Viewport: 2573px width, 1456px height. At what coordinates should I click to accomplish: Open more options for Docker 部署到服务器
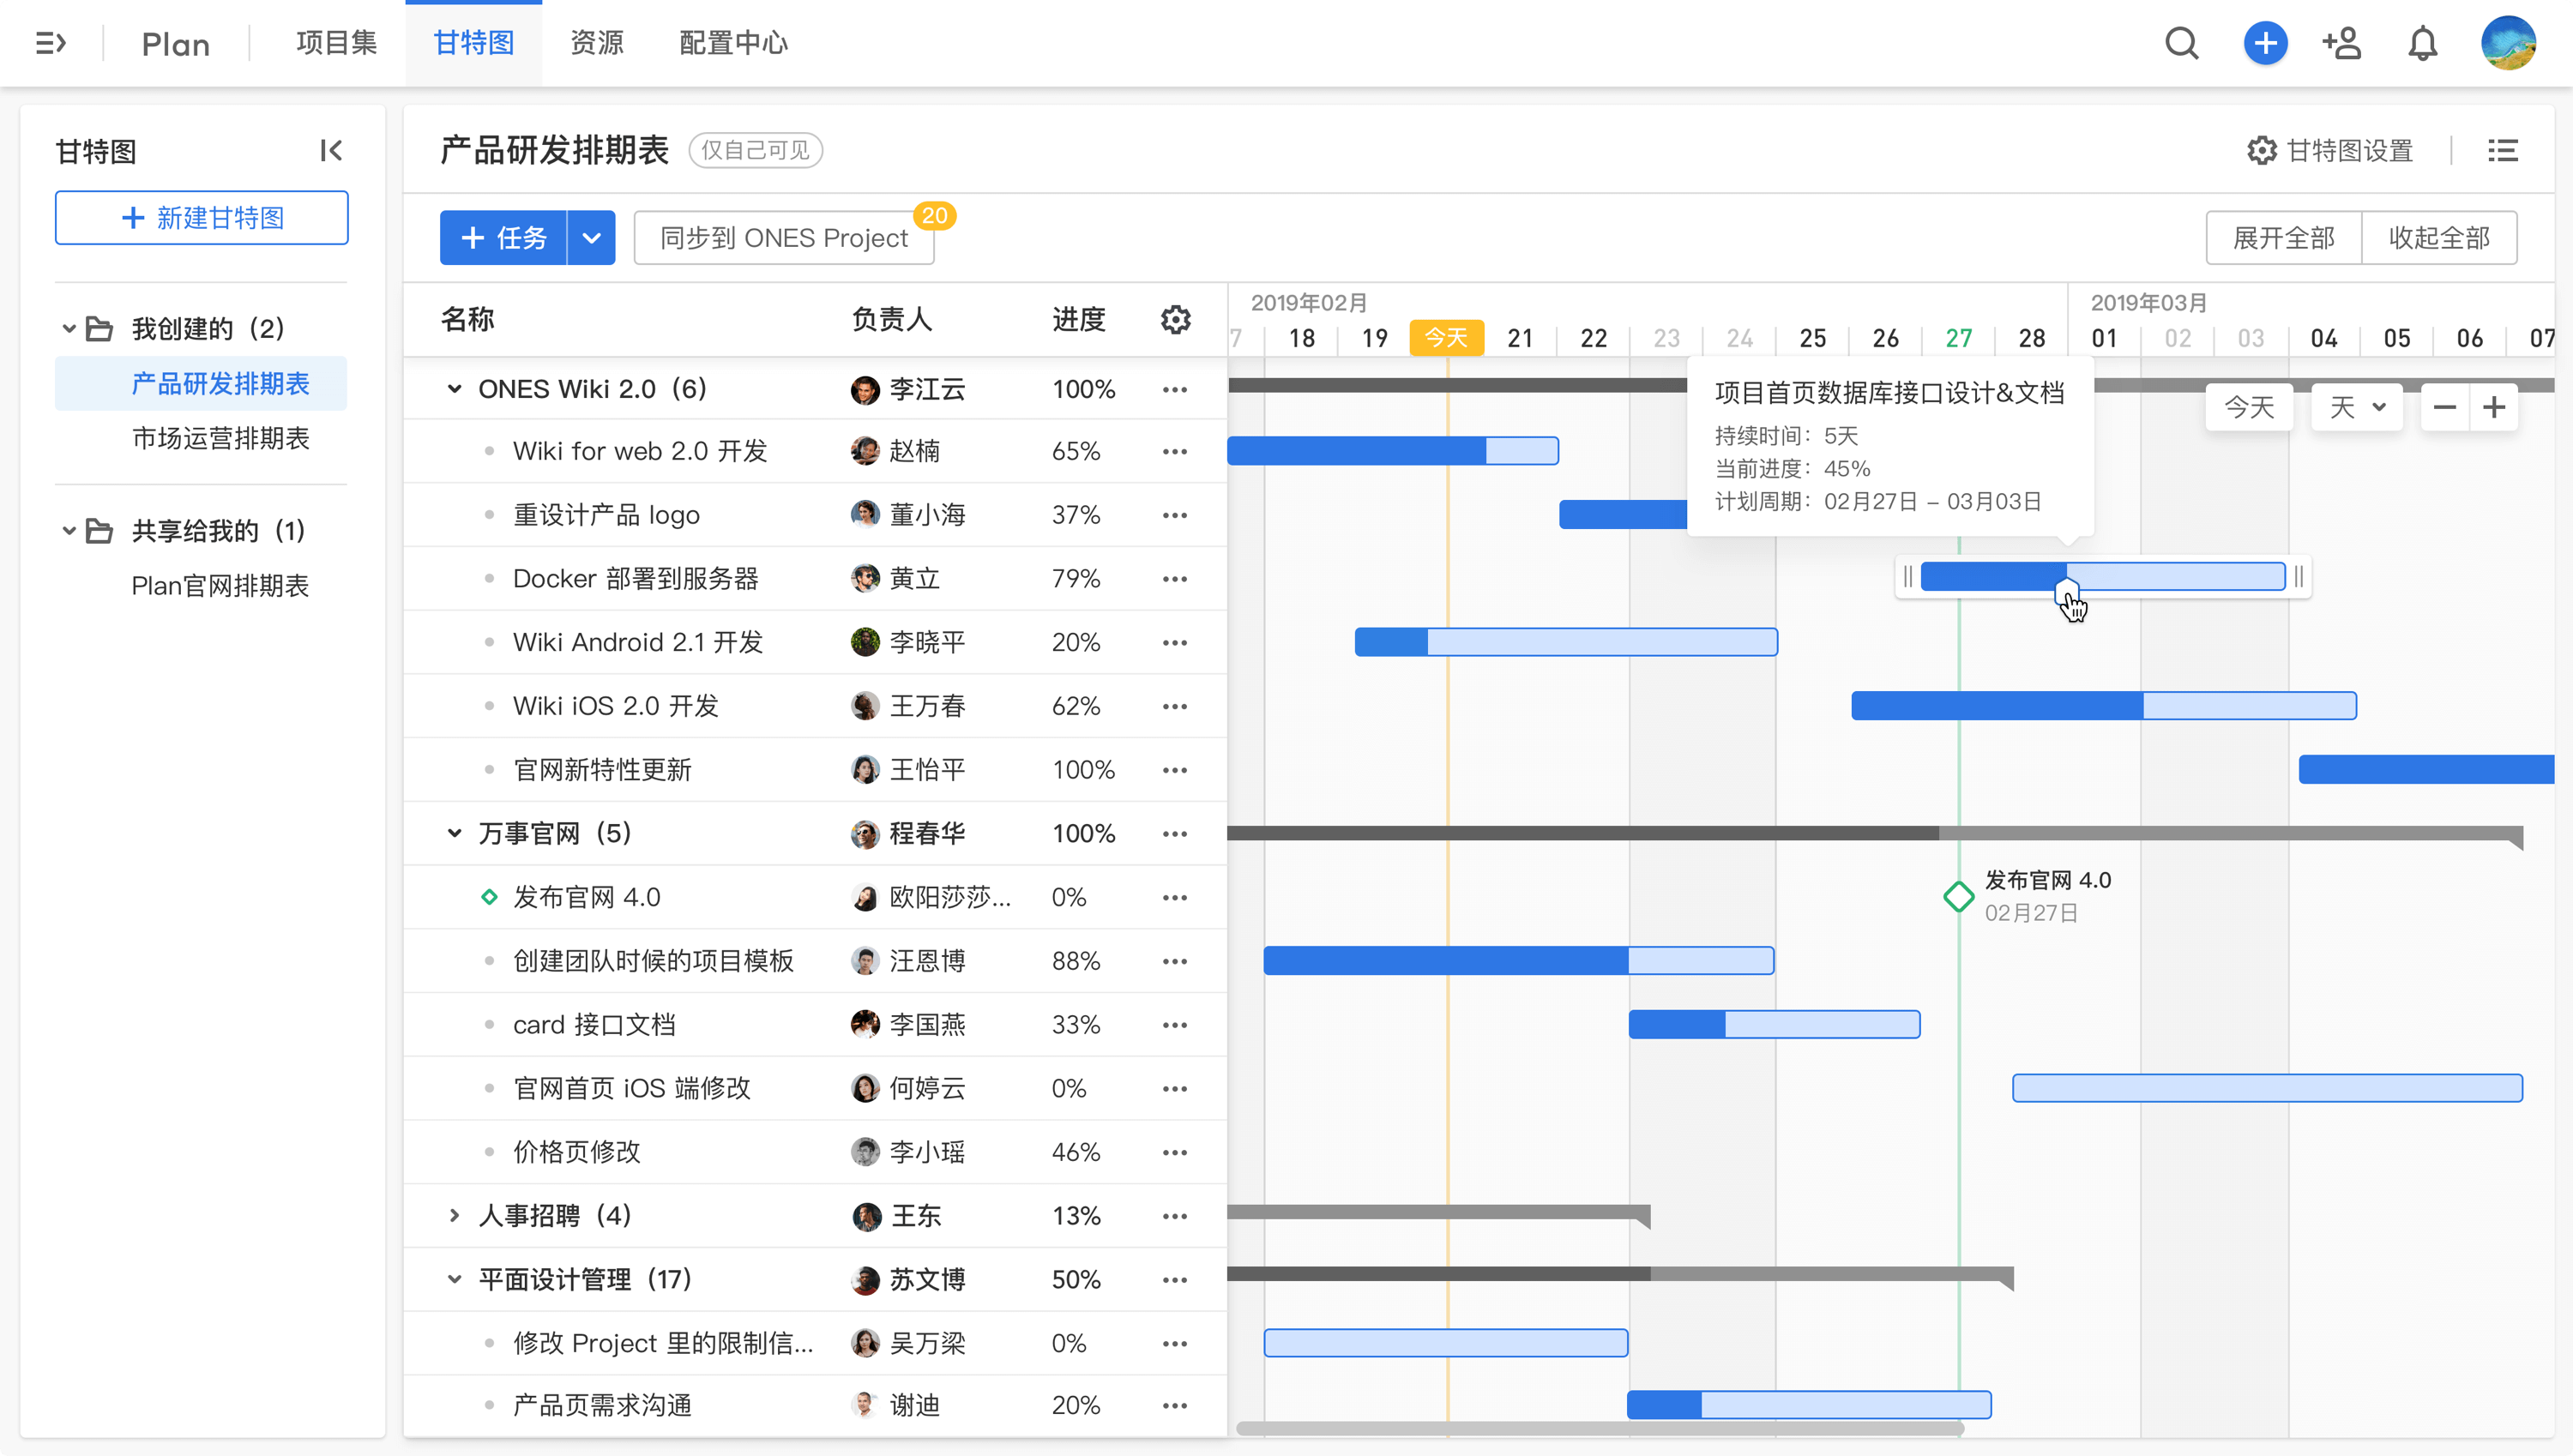[1175, 579]
